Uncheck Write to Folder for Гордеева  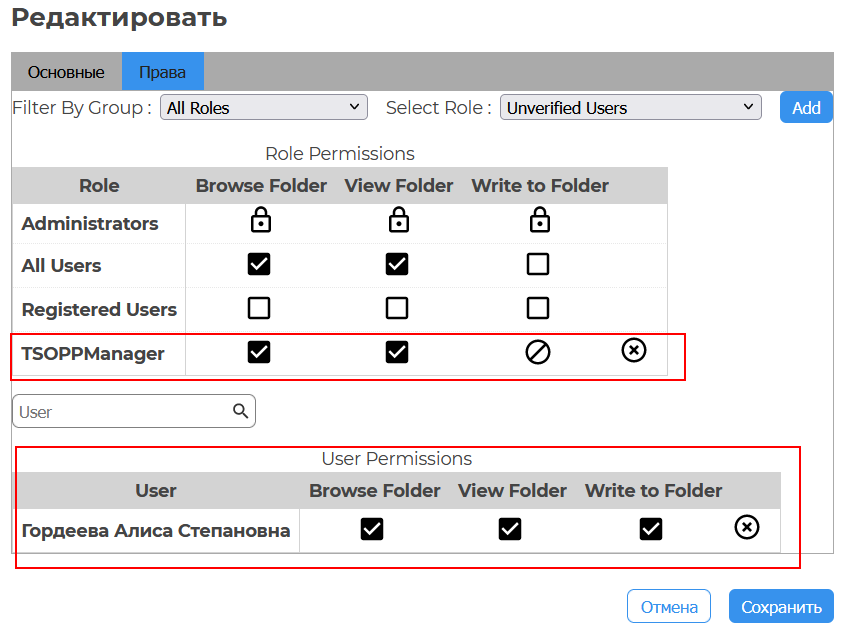coord(651,529)
